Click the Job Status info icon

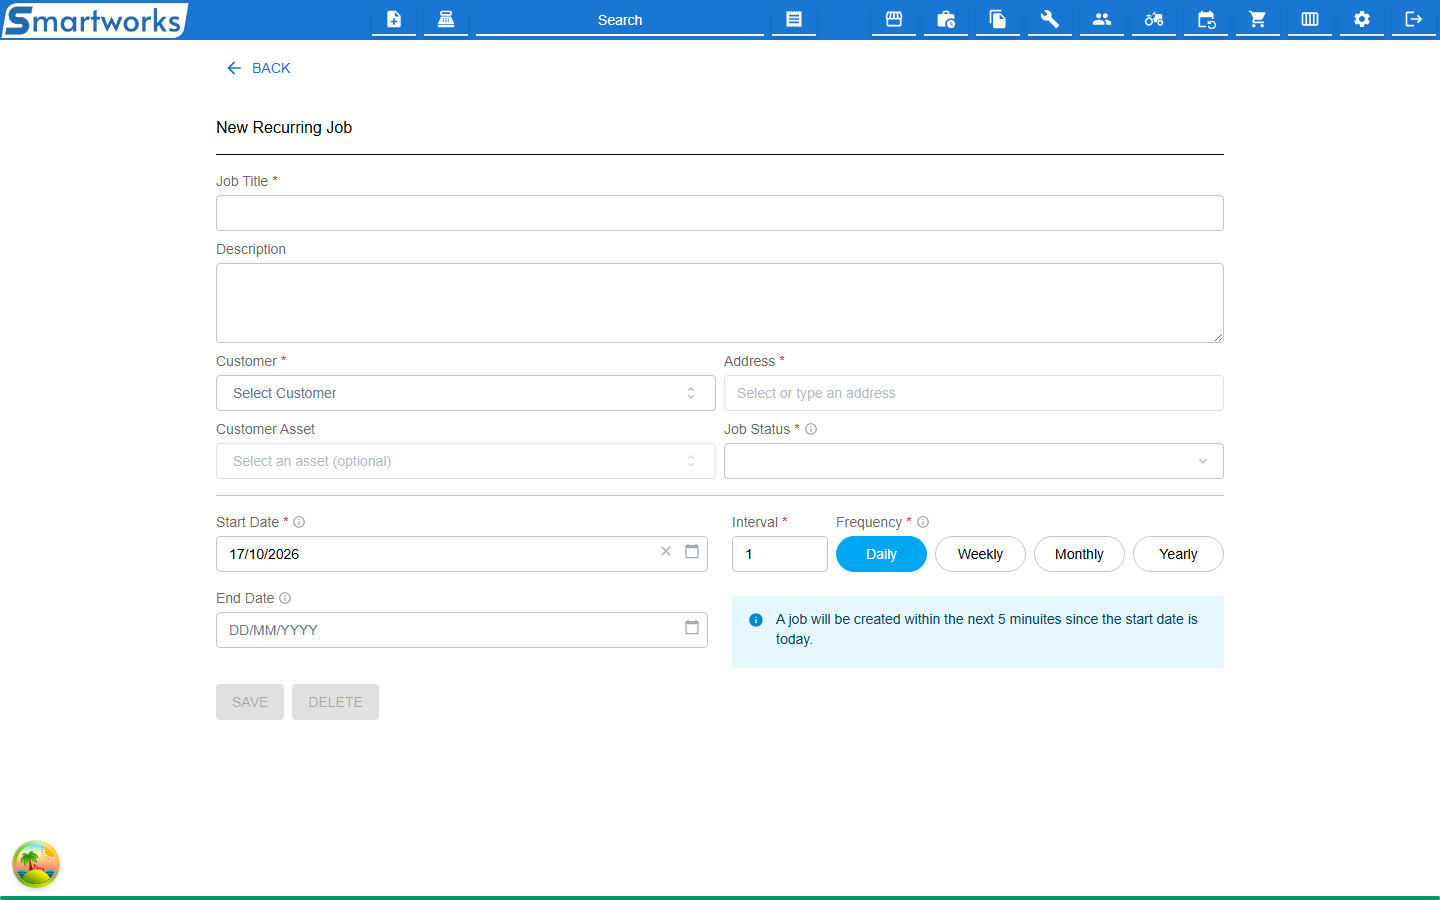point(811,429)
